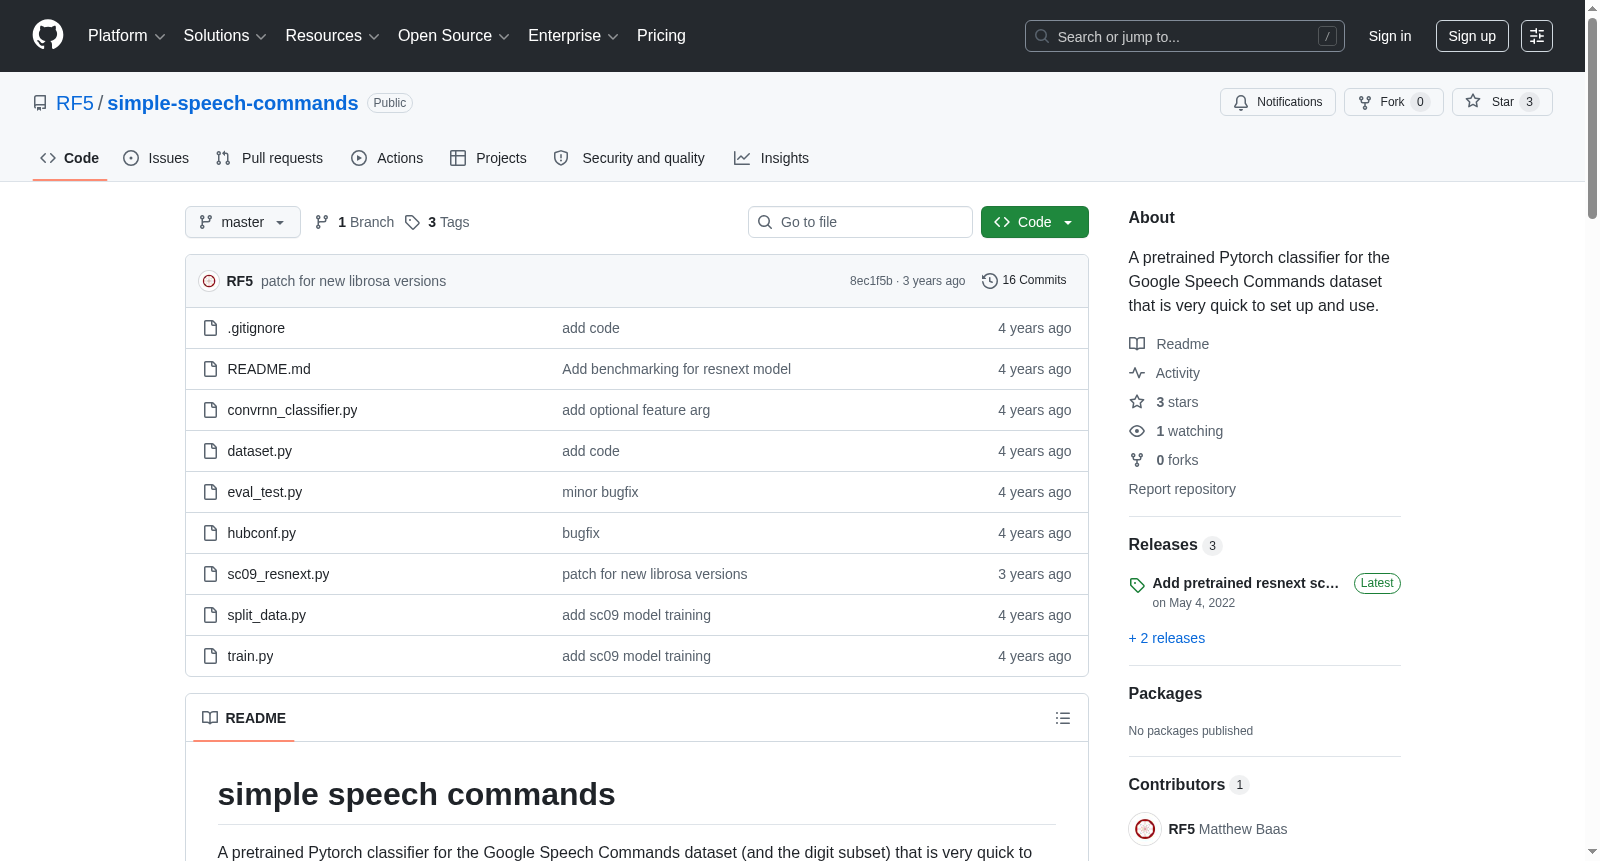Click in the Go to file field

click(x=860, y=222)
